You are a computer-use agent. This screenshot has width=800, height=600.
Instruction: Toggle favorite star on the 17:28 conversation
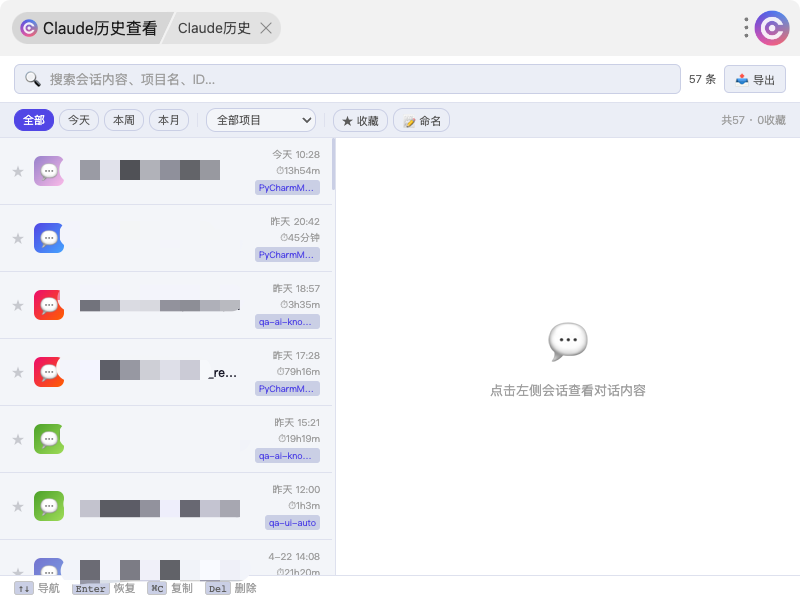point(17,372)
